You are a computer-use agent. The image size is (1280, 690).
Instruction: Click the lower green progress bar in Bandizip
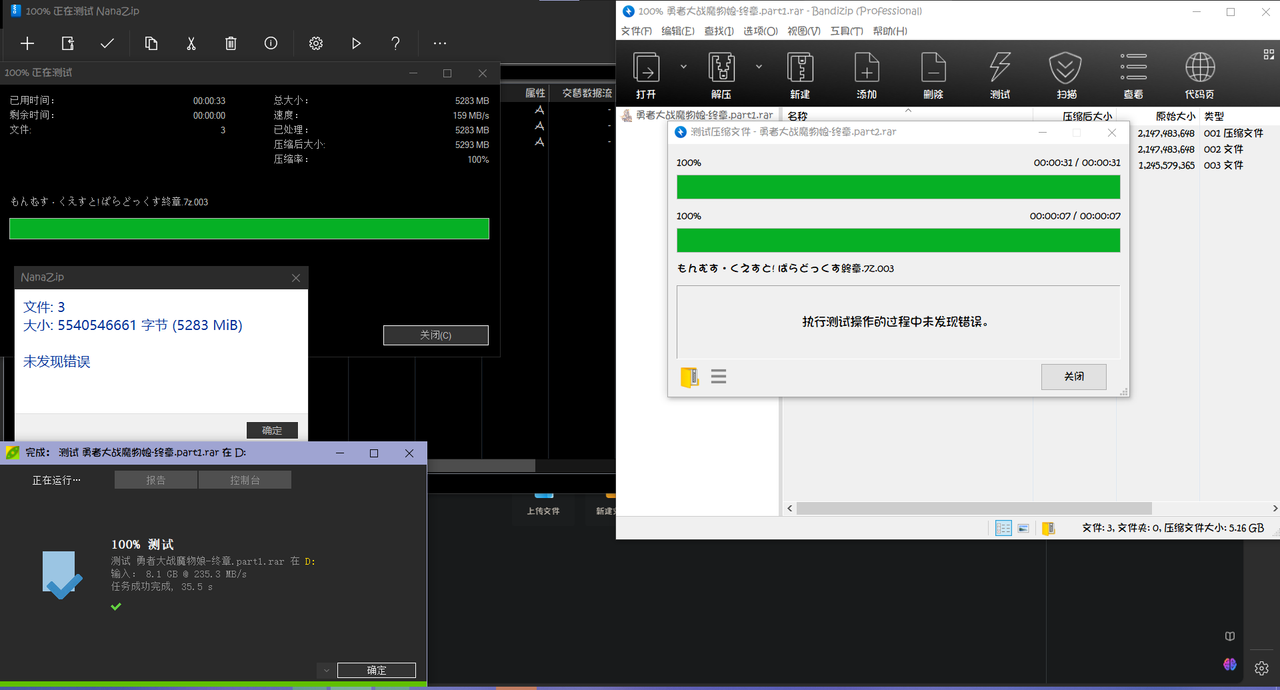(x=898, y=240)
